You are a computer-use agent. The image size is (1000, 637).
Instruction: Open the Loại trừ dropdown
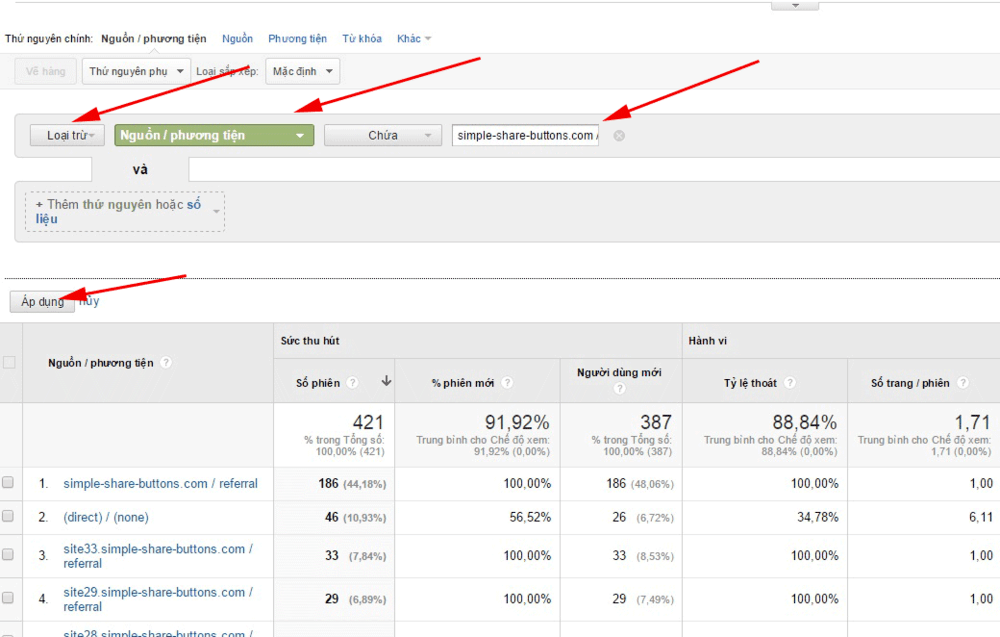coord(67,135)
